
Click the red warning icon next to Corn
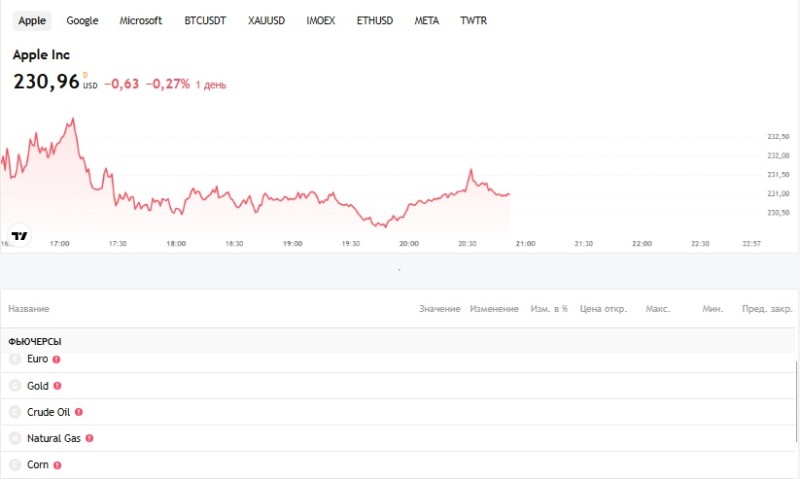58,465
